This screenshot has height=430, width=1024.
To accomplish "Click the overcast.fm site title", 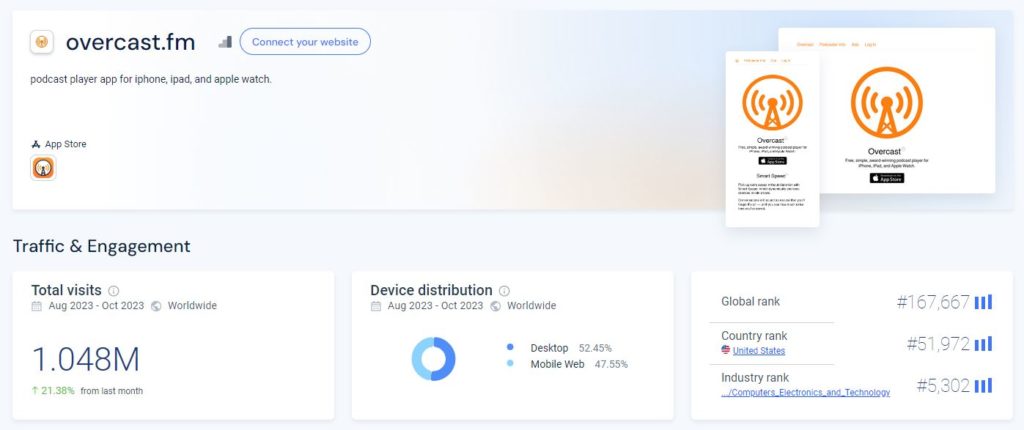I will pyautogui.click(x=131, y=42).
